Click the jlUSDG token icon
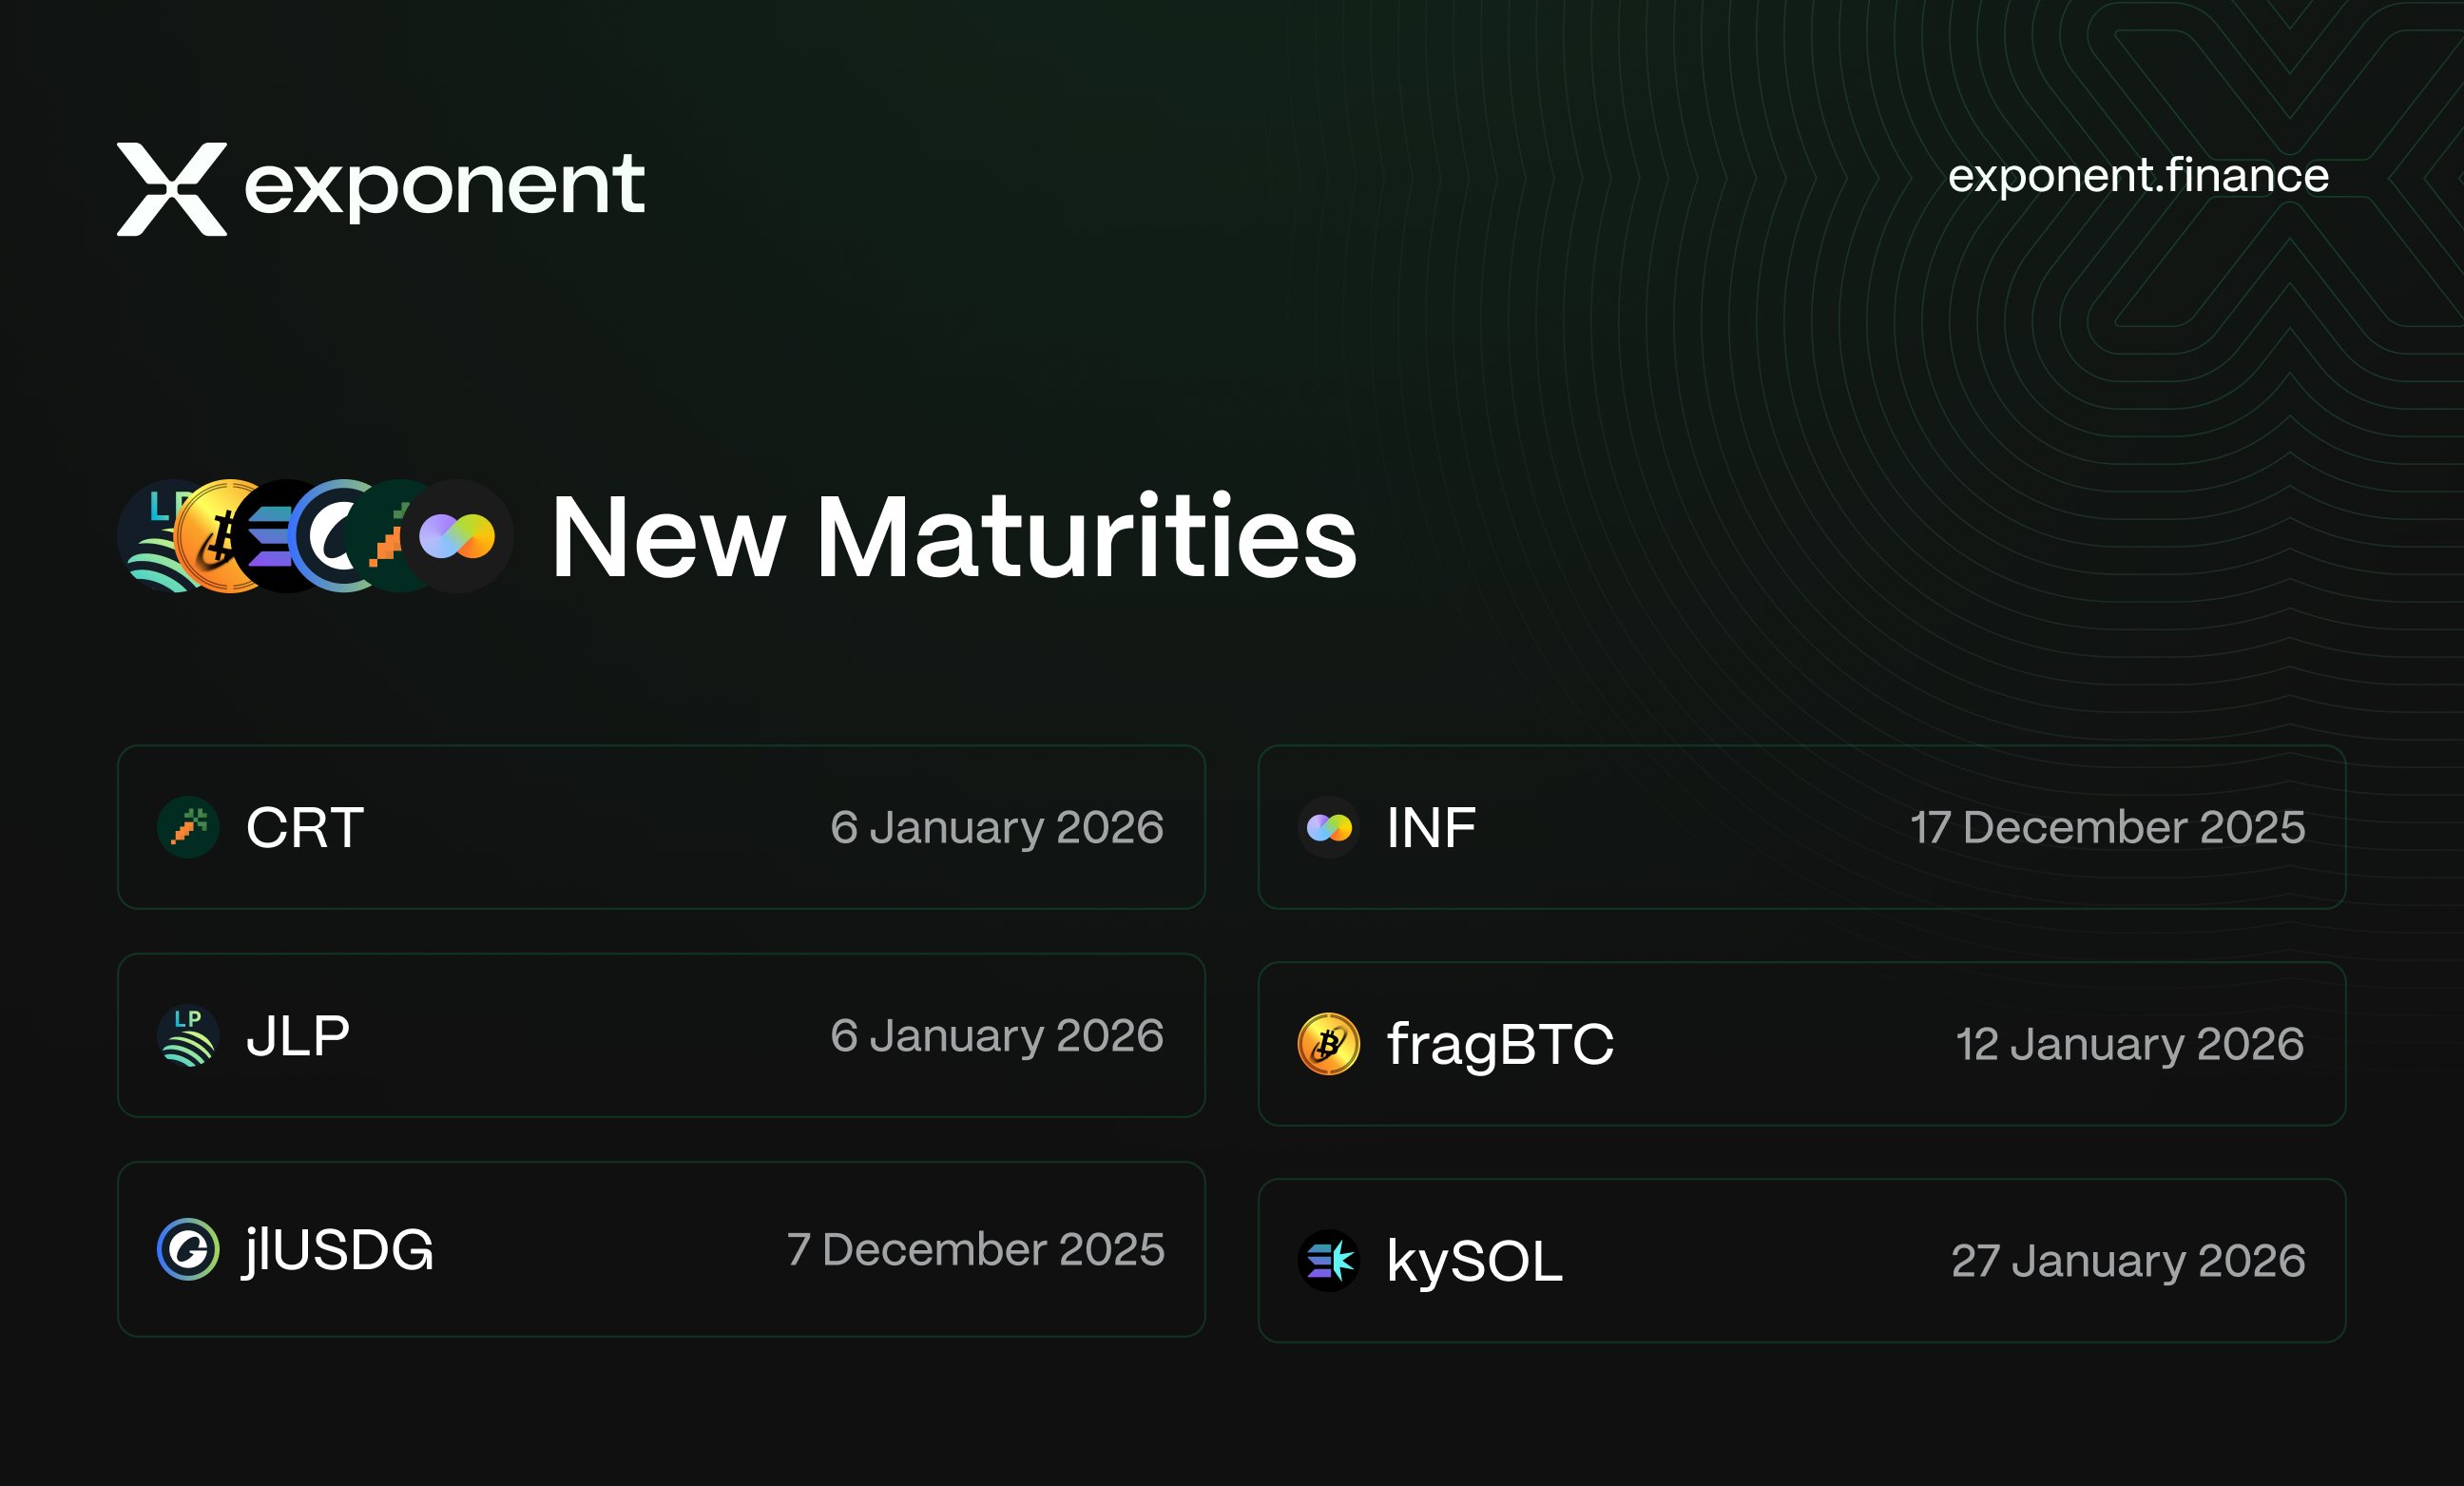The height and width of the screenshot is (1486, 2464). [x=188, y=1249]
